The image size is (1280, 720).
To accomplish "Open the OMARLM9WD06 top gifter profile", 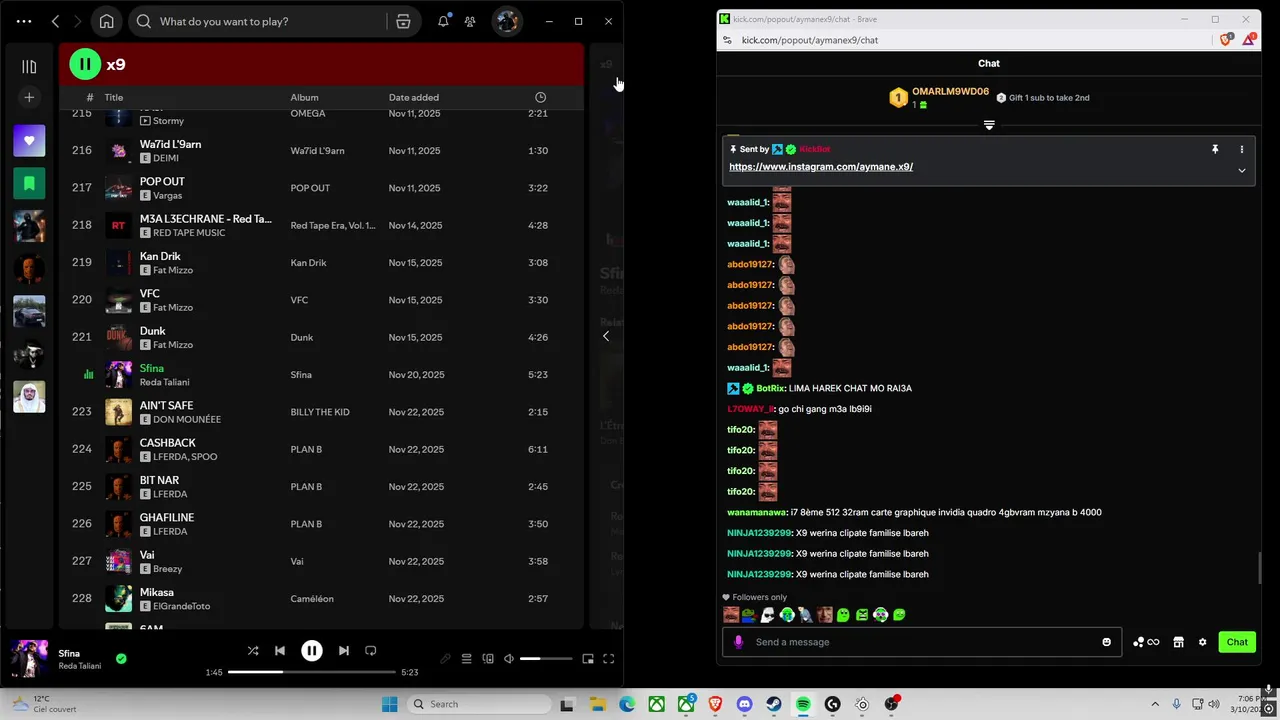I will [x=950, y=92].
